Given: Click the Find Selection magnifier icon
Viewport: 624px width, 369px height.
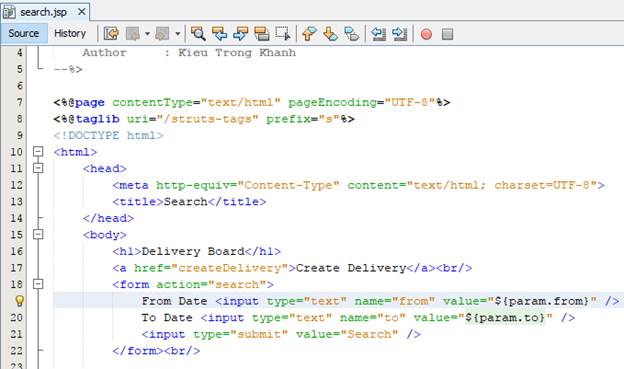Looking at the screenshot, I should [198, 33].
